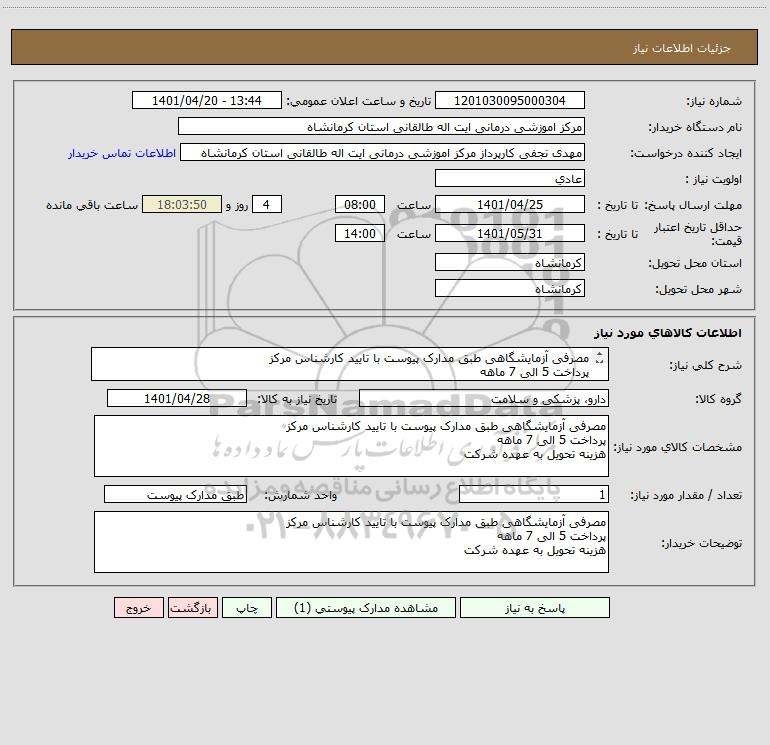Click the تاریخ نیاز به کالا field 1401/04/28
770x745 pixels.
177,398
